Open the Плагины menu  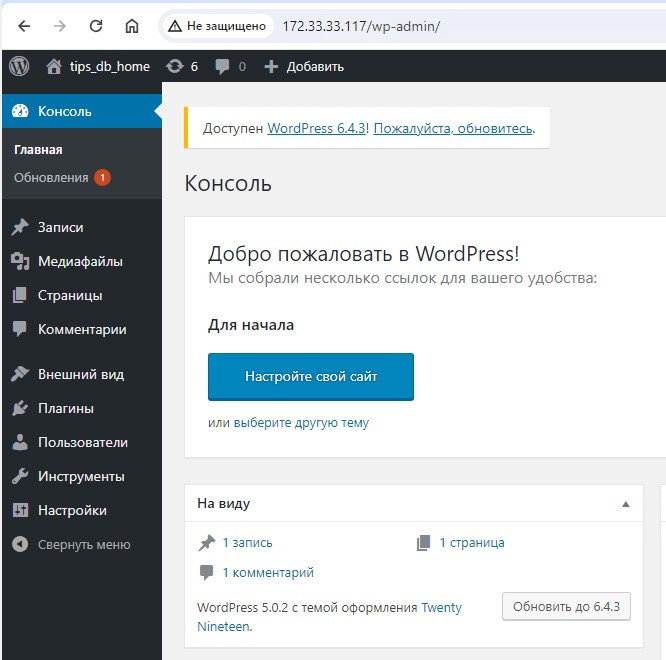[x=65, y=408]
